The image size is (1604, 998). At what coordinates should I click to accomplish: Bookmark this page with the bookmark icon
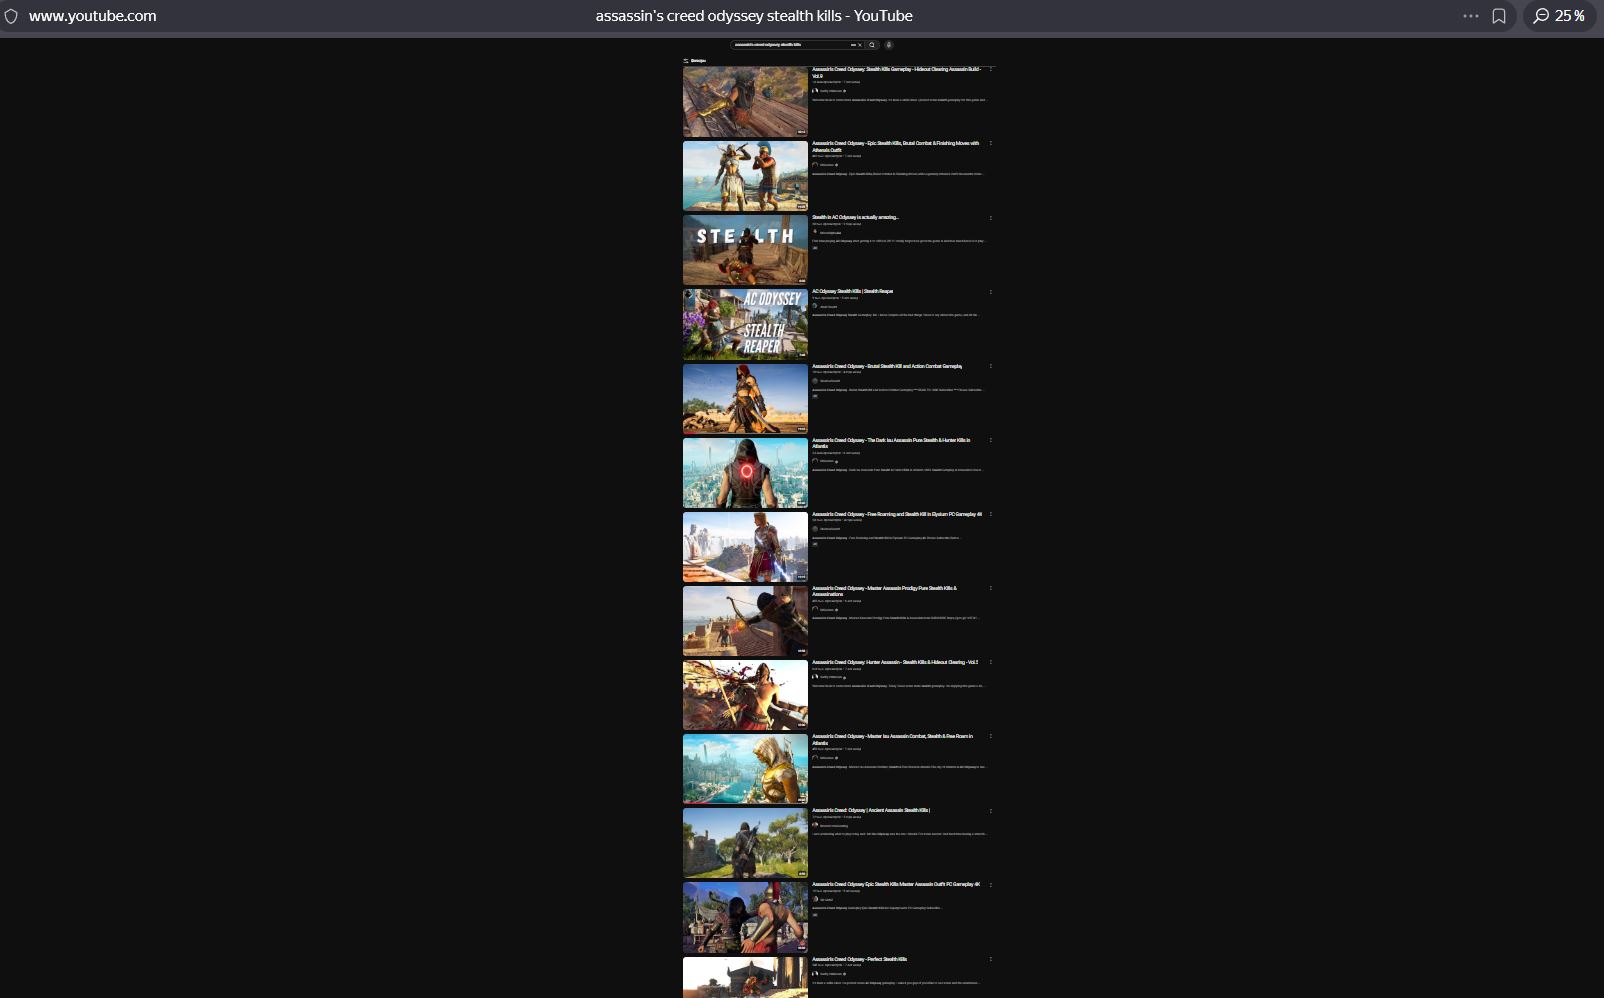pos(1499,16)
